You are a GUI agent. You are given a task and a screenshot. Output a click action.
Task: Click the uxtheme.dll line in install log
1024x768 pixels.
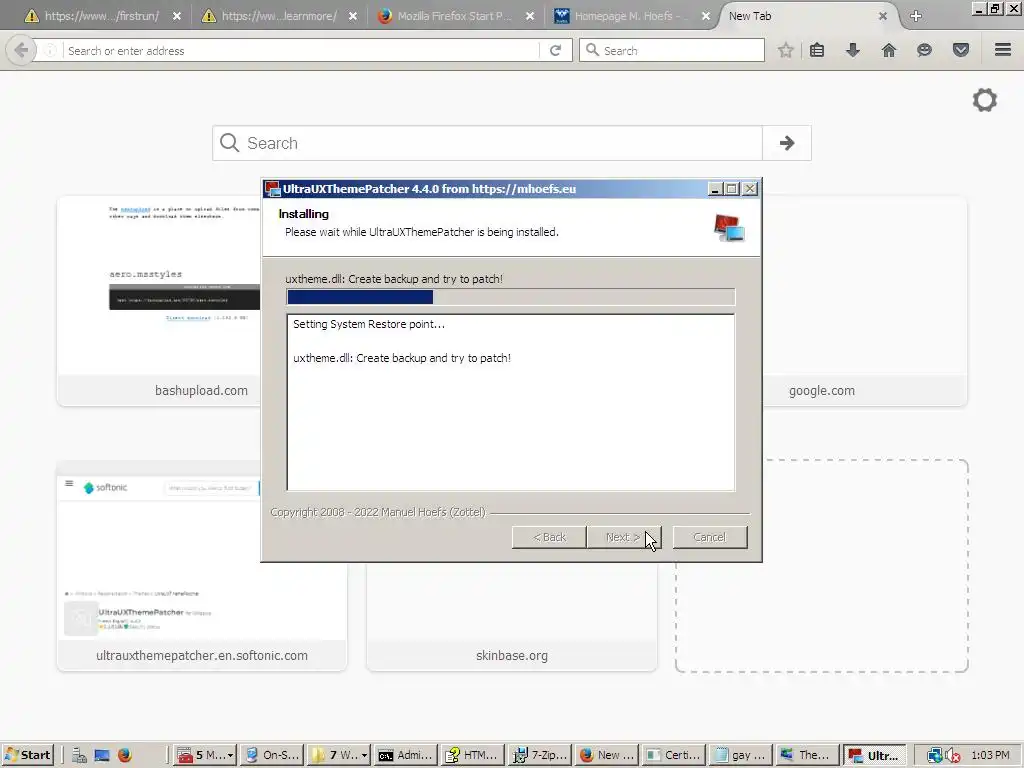402,358
